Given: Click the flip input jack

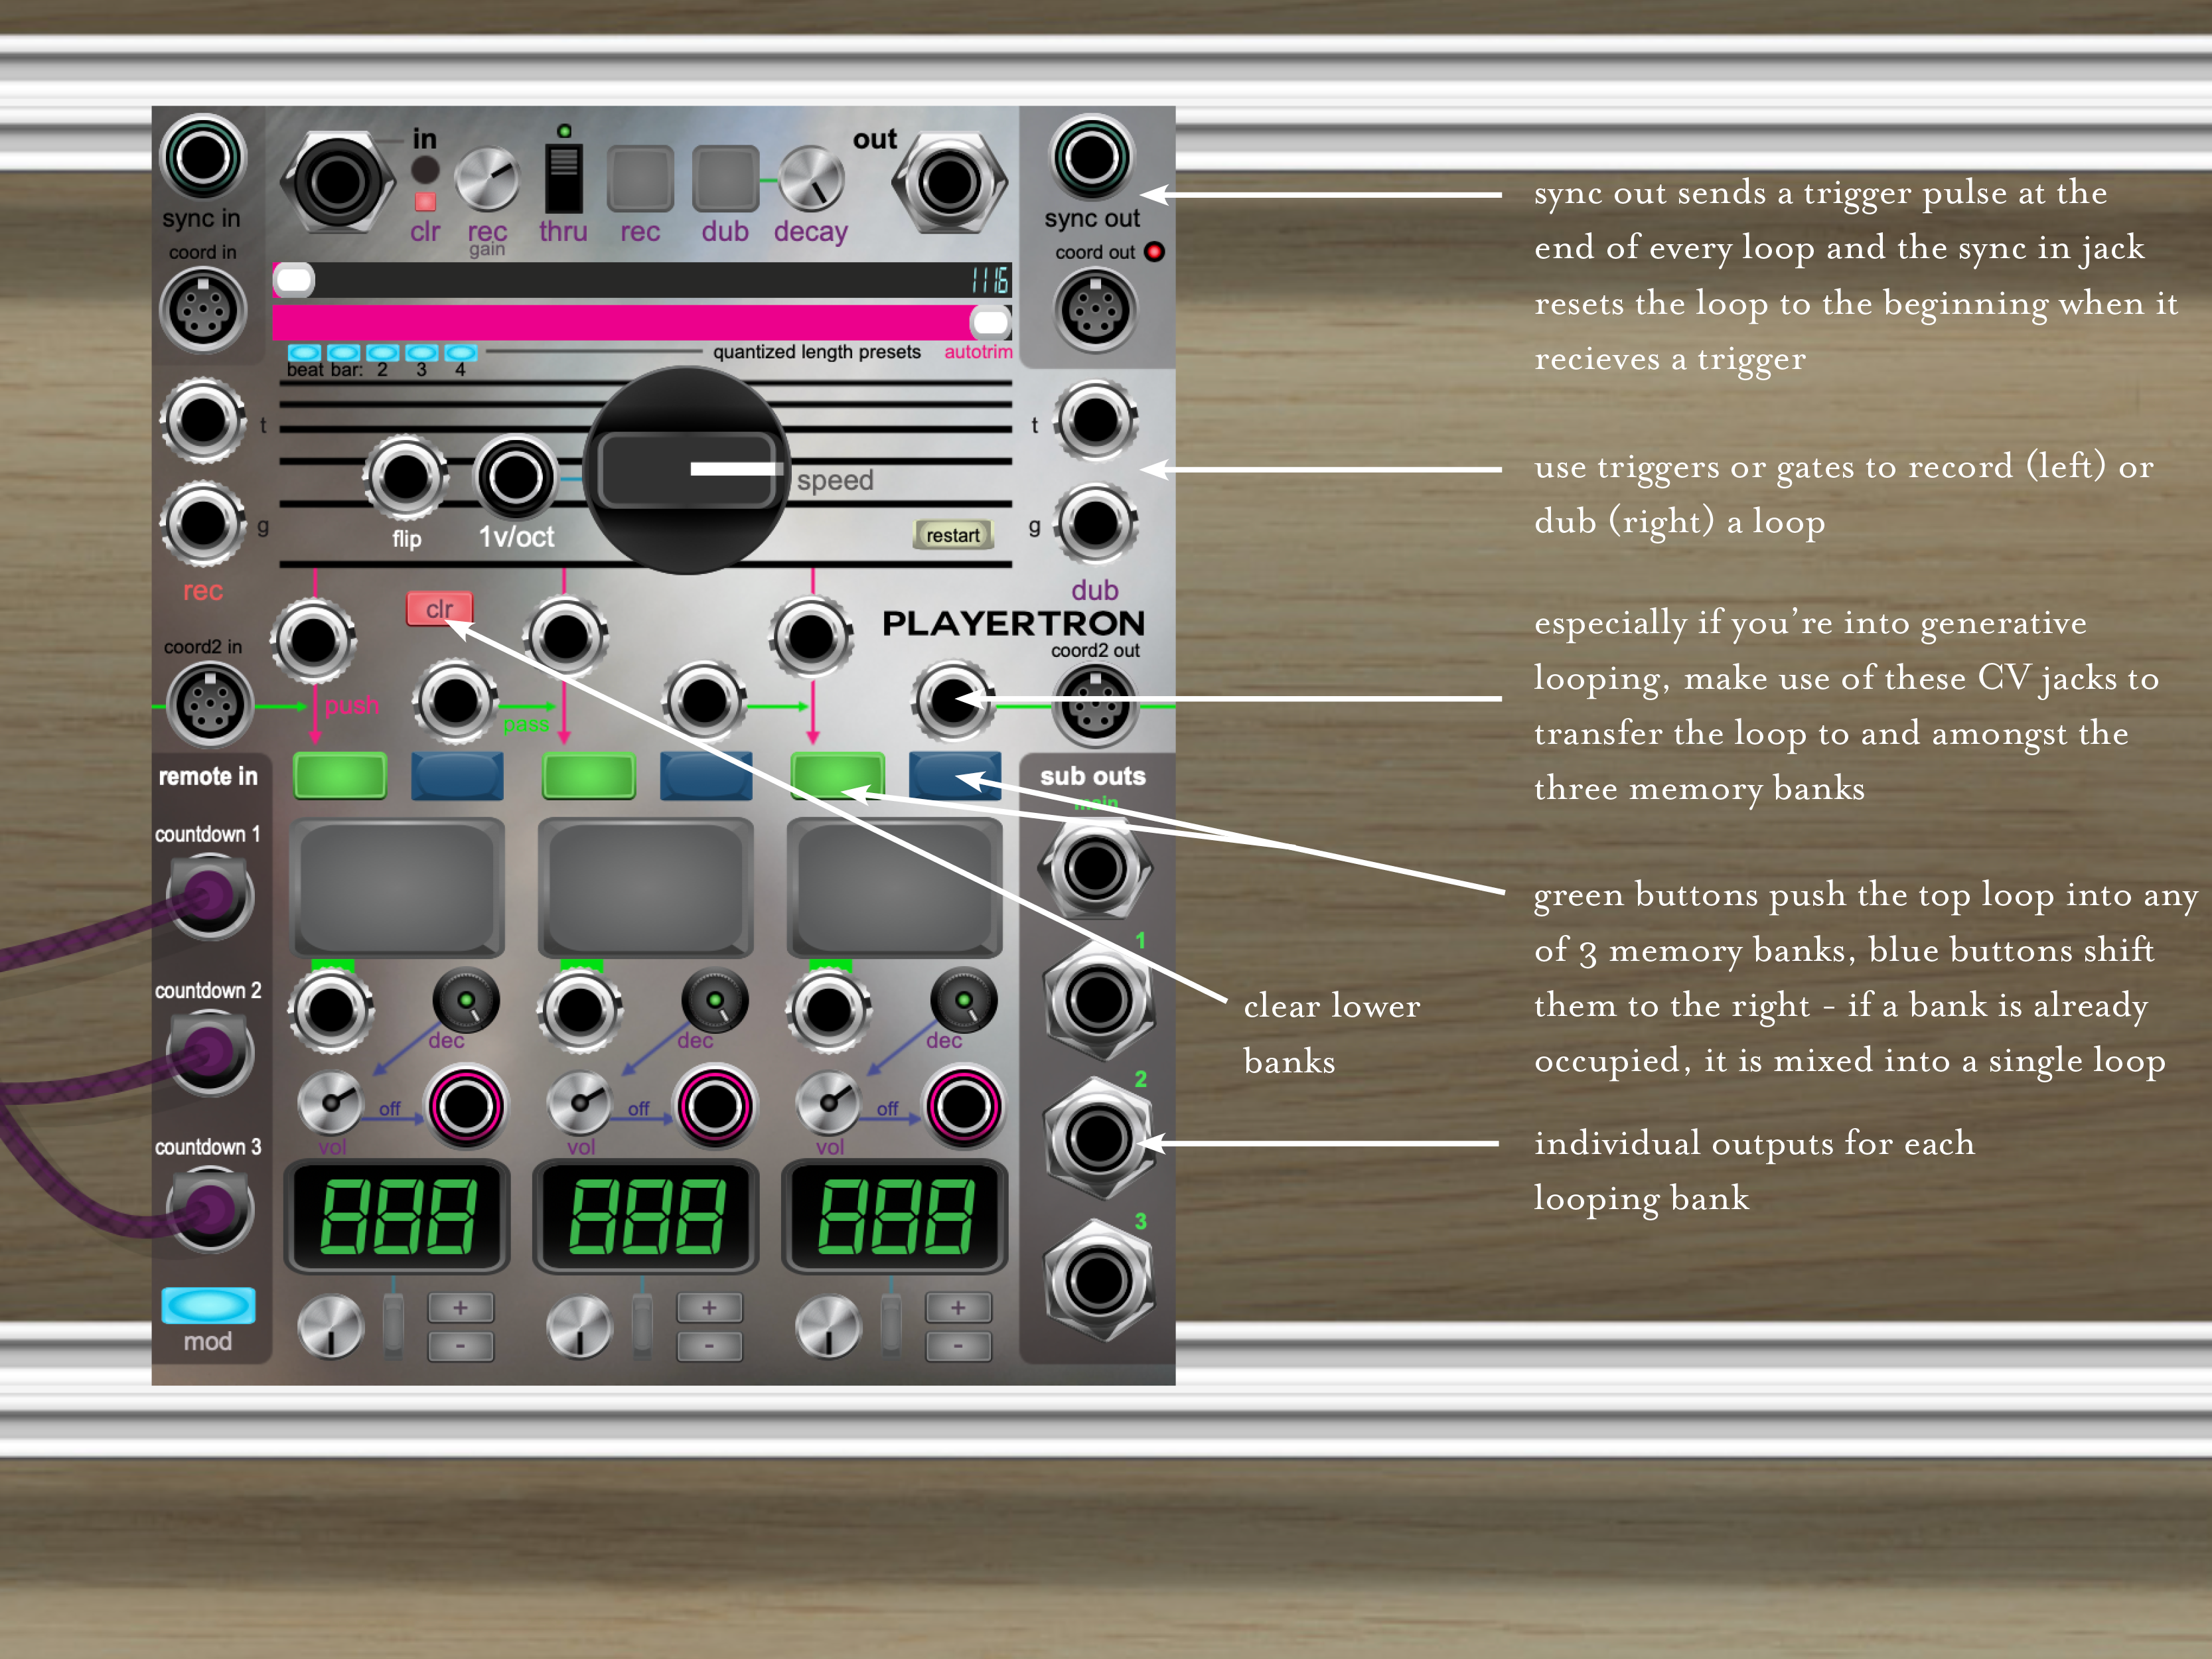Looking at the screenshot, I should coord(405,477).
